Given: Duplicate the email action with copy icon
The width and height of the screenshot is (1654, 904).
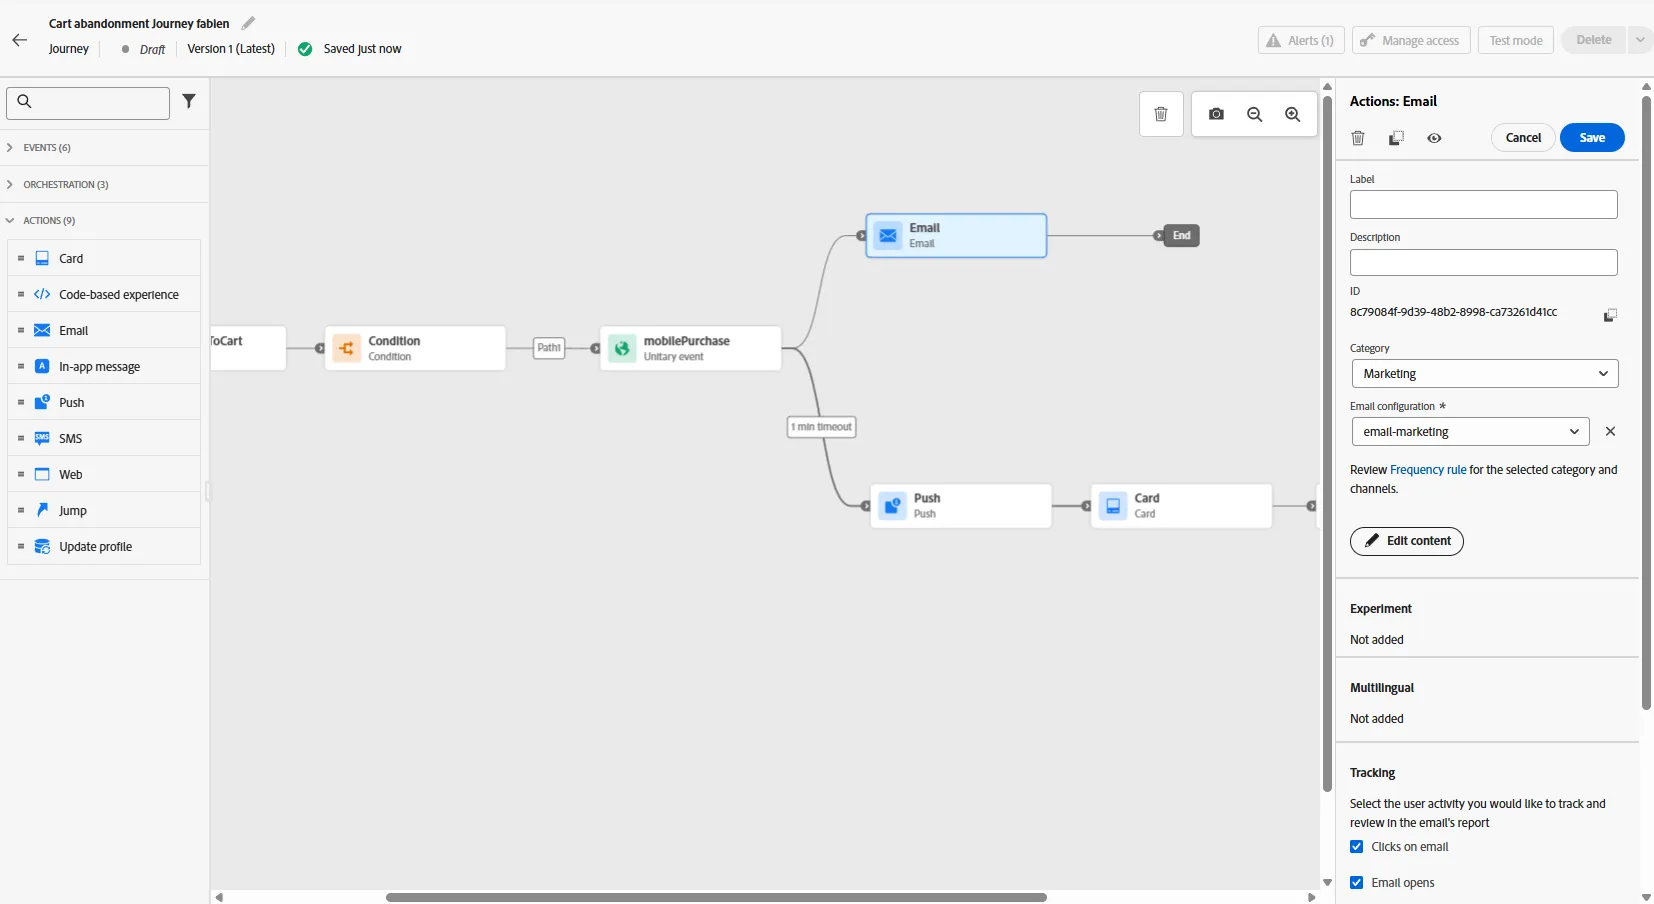Looking at the screenshot, I should pyautogui.click(x=1396, y=138).
